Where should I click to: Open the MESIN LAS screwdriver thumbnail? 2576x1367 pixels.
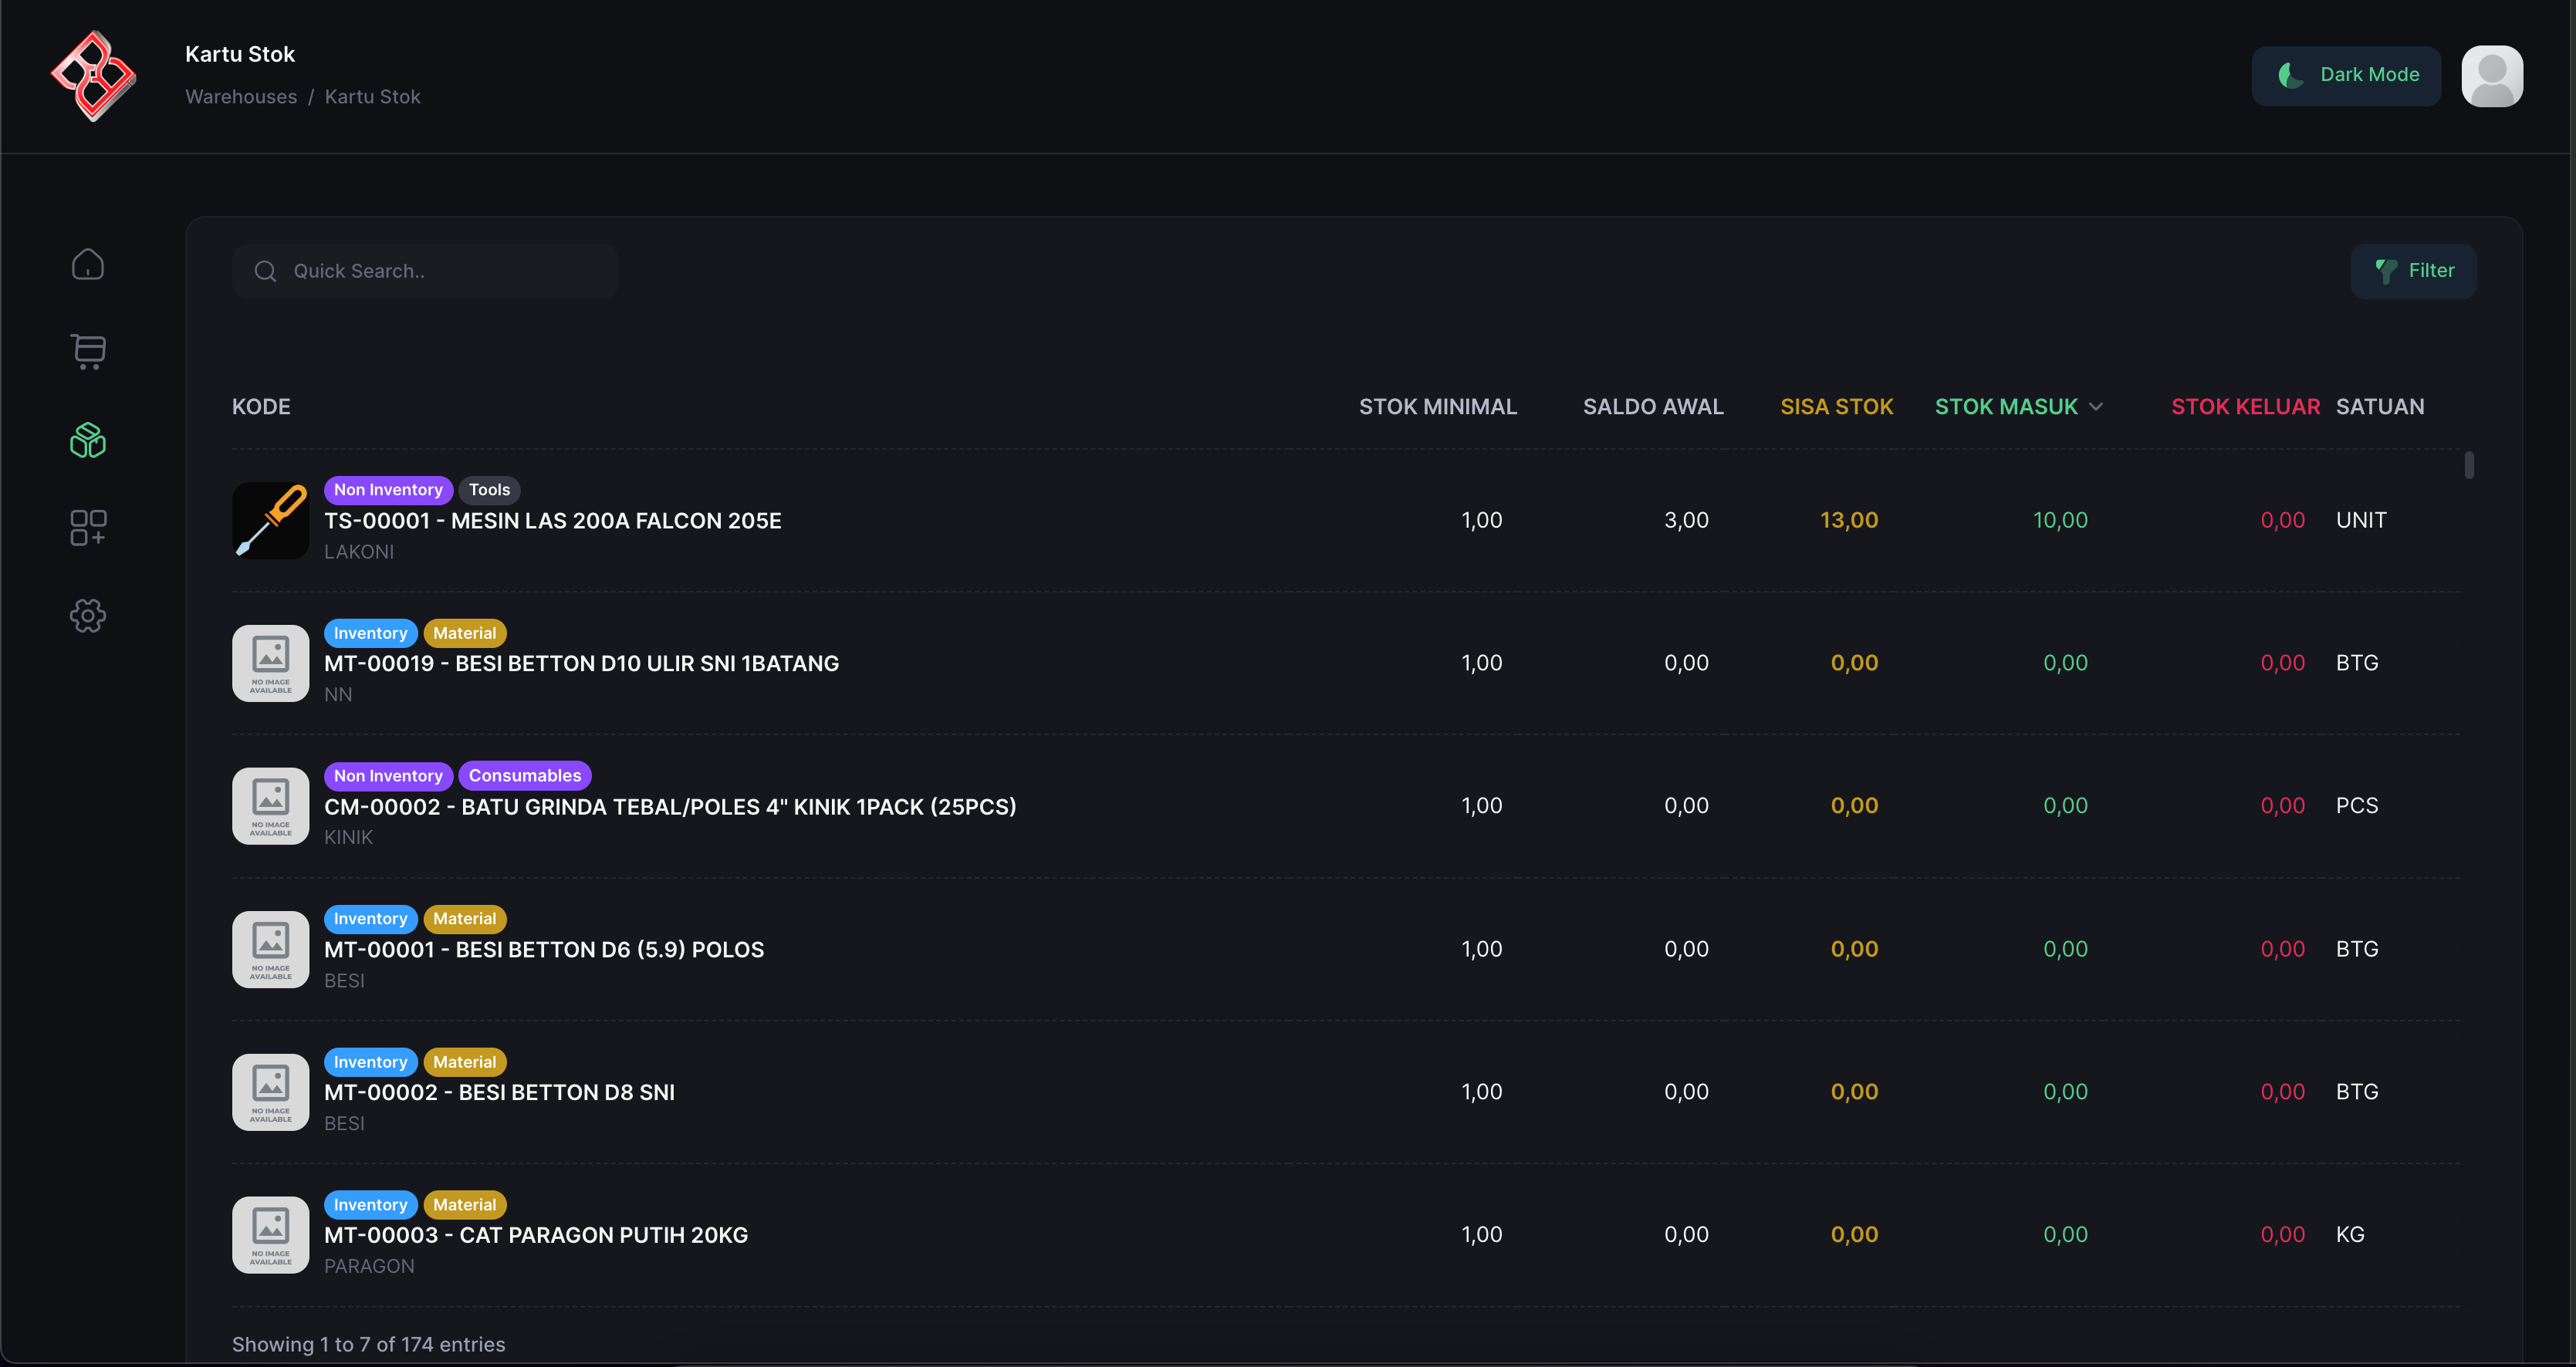pos(270,520)
